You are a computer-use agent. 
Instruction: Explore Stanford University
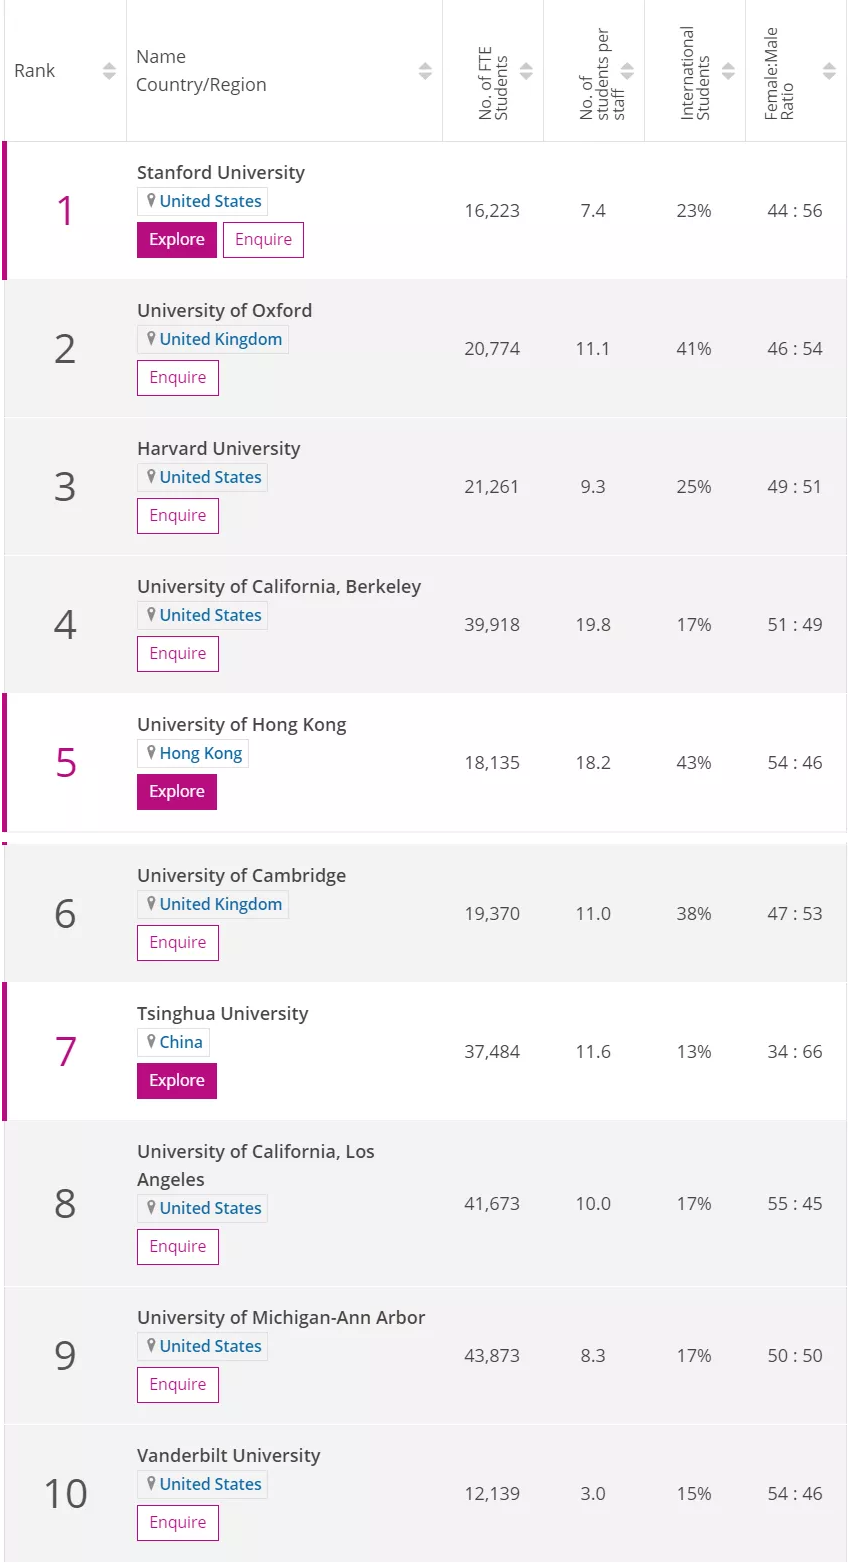click(177, 240)
